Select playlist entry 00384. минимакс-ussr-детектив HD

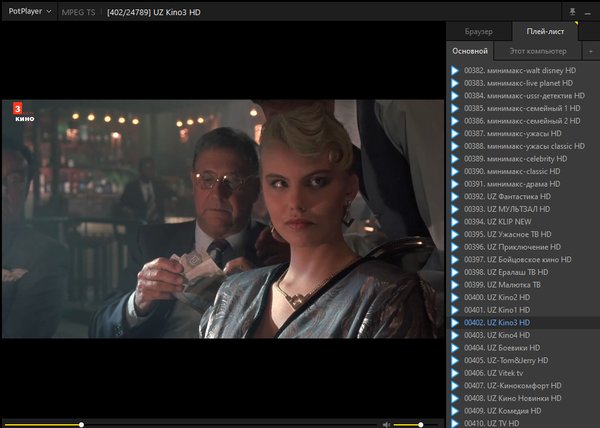523,96
